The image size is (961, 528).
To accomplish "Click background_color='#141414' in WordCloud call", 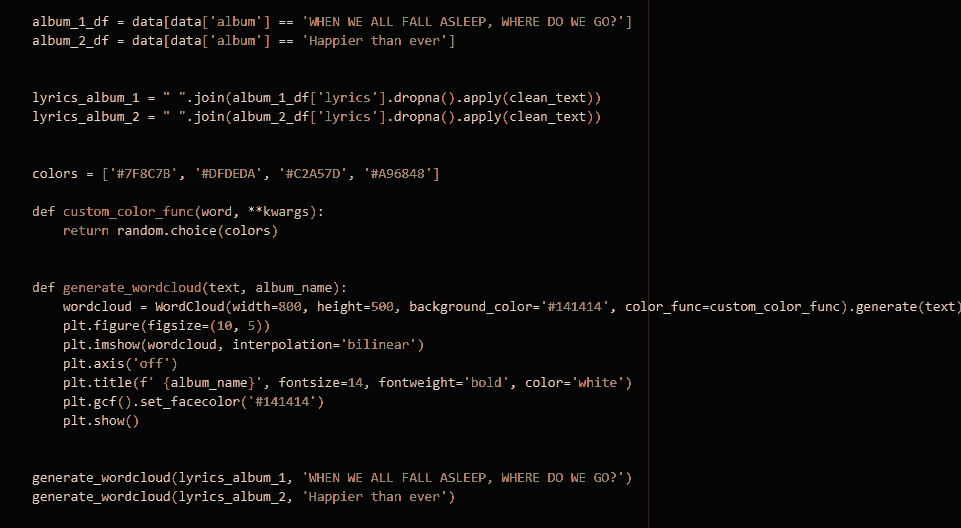I will tap(509, 307).
